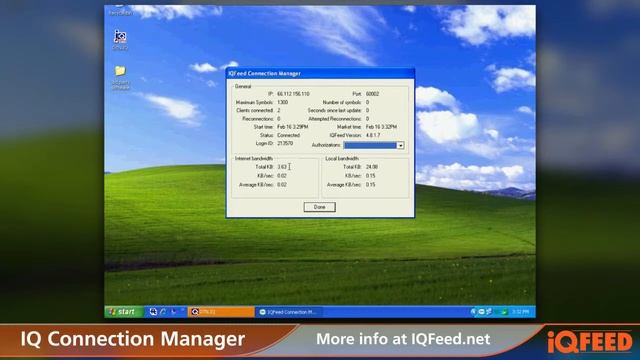Viewport: 640px width, 360px height.
Task: Click the IP address value 66.112.156.110
Action: coord(293,94)
